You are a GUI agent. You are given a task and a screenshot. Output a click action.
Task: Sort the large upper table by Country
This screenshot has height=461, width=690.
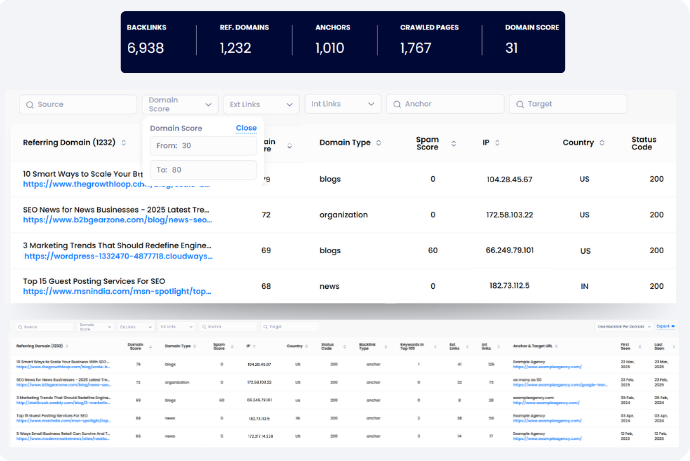point(602,143)
